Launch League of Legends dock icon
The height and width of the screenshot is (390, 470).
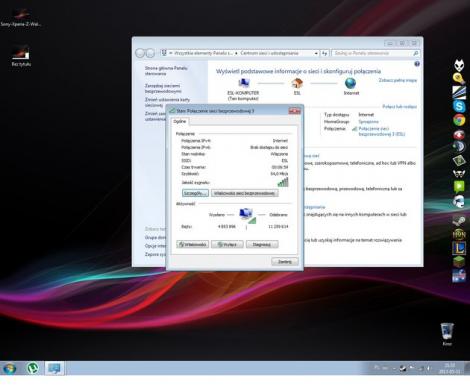click(459, 248)
